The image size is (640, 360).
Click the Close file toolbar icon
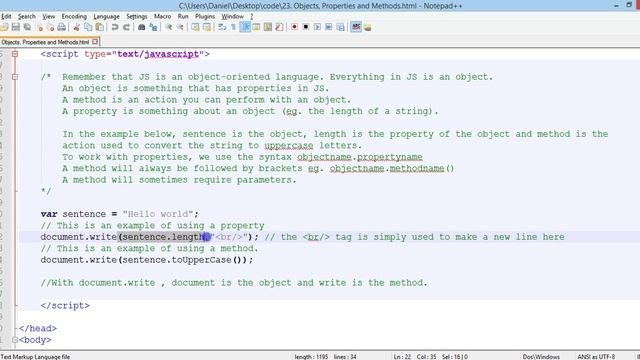point(39,27)
